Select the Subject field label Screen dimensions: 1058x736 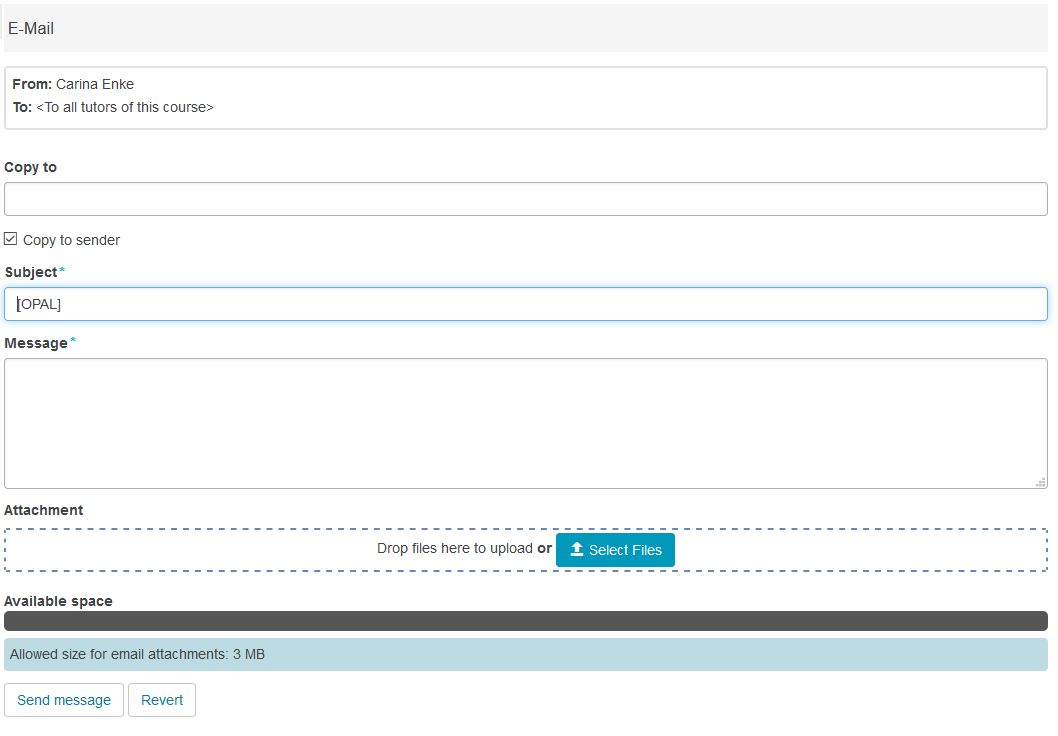pyautogui.click(x=31, y=272)
